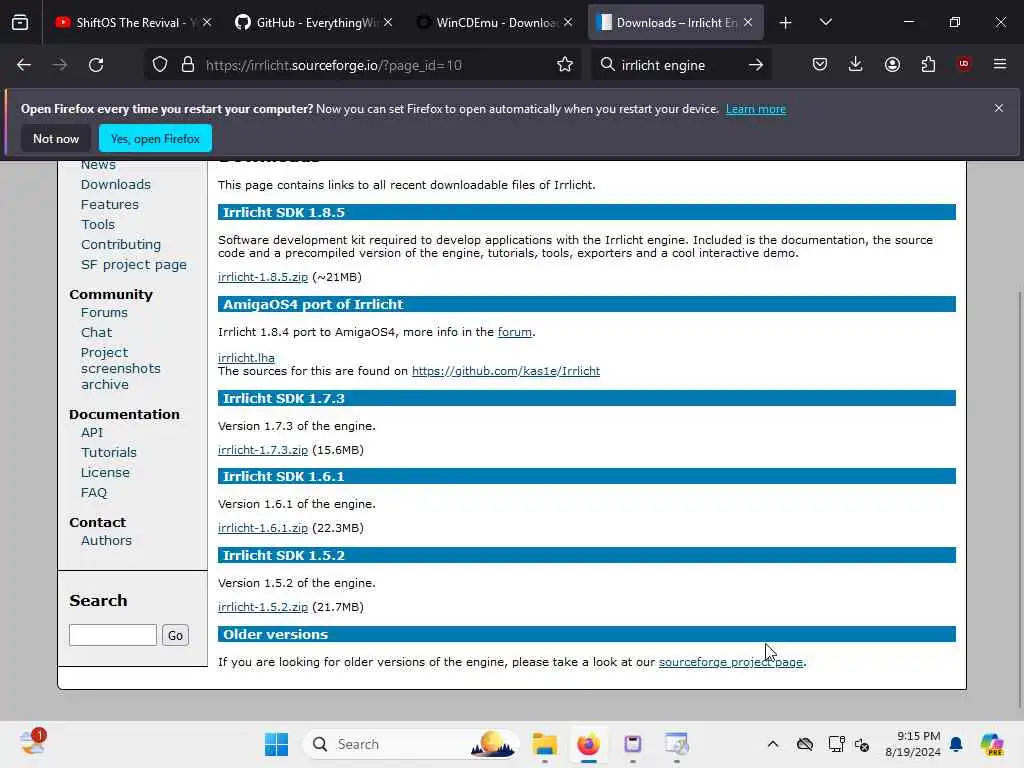Open the widgets weather taskbar icon
Viewport: 1024px width, 768px height.
click(32, 743)
